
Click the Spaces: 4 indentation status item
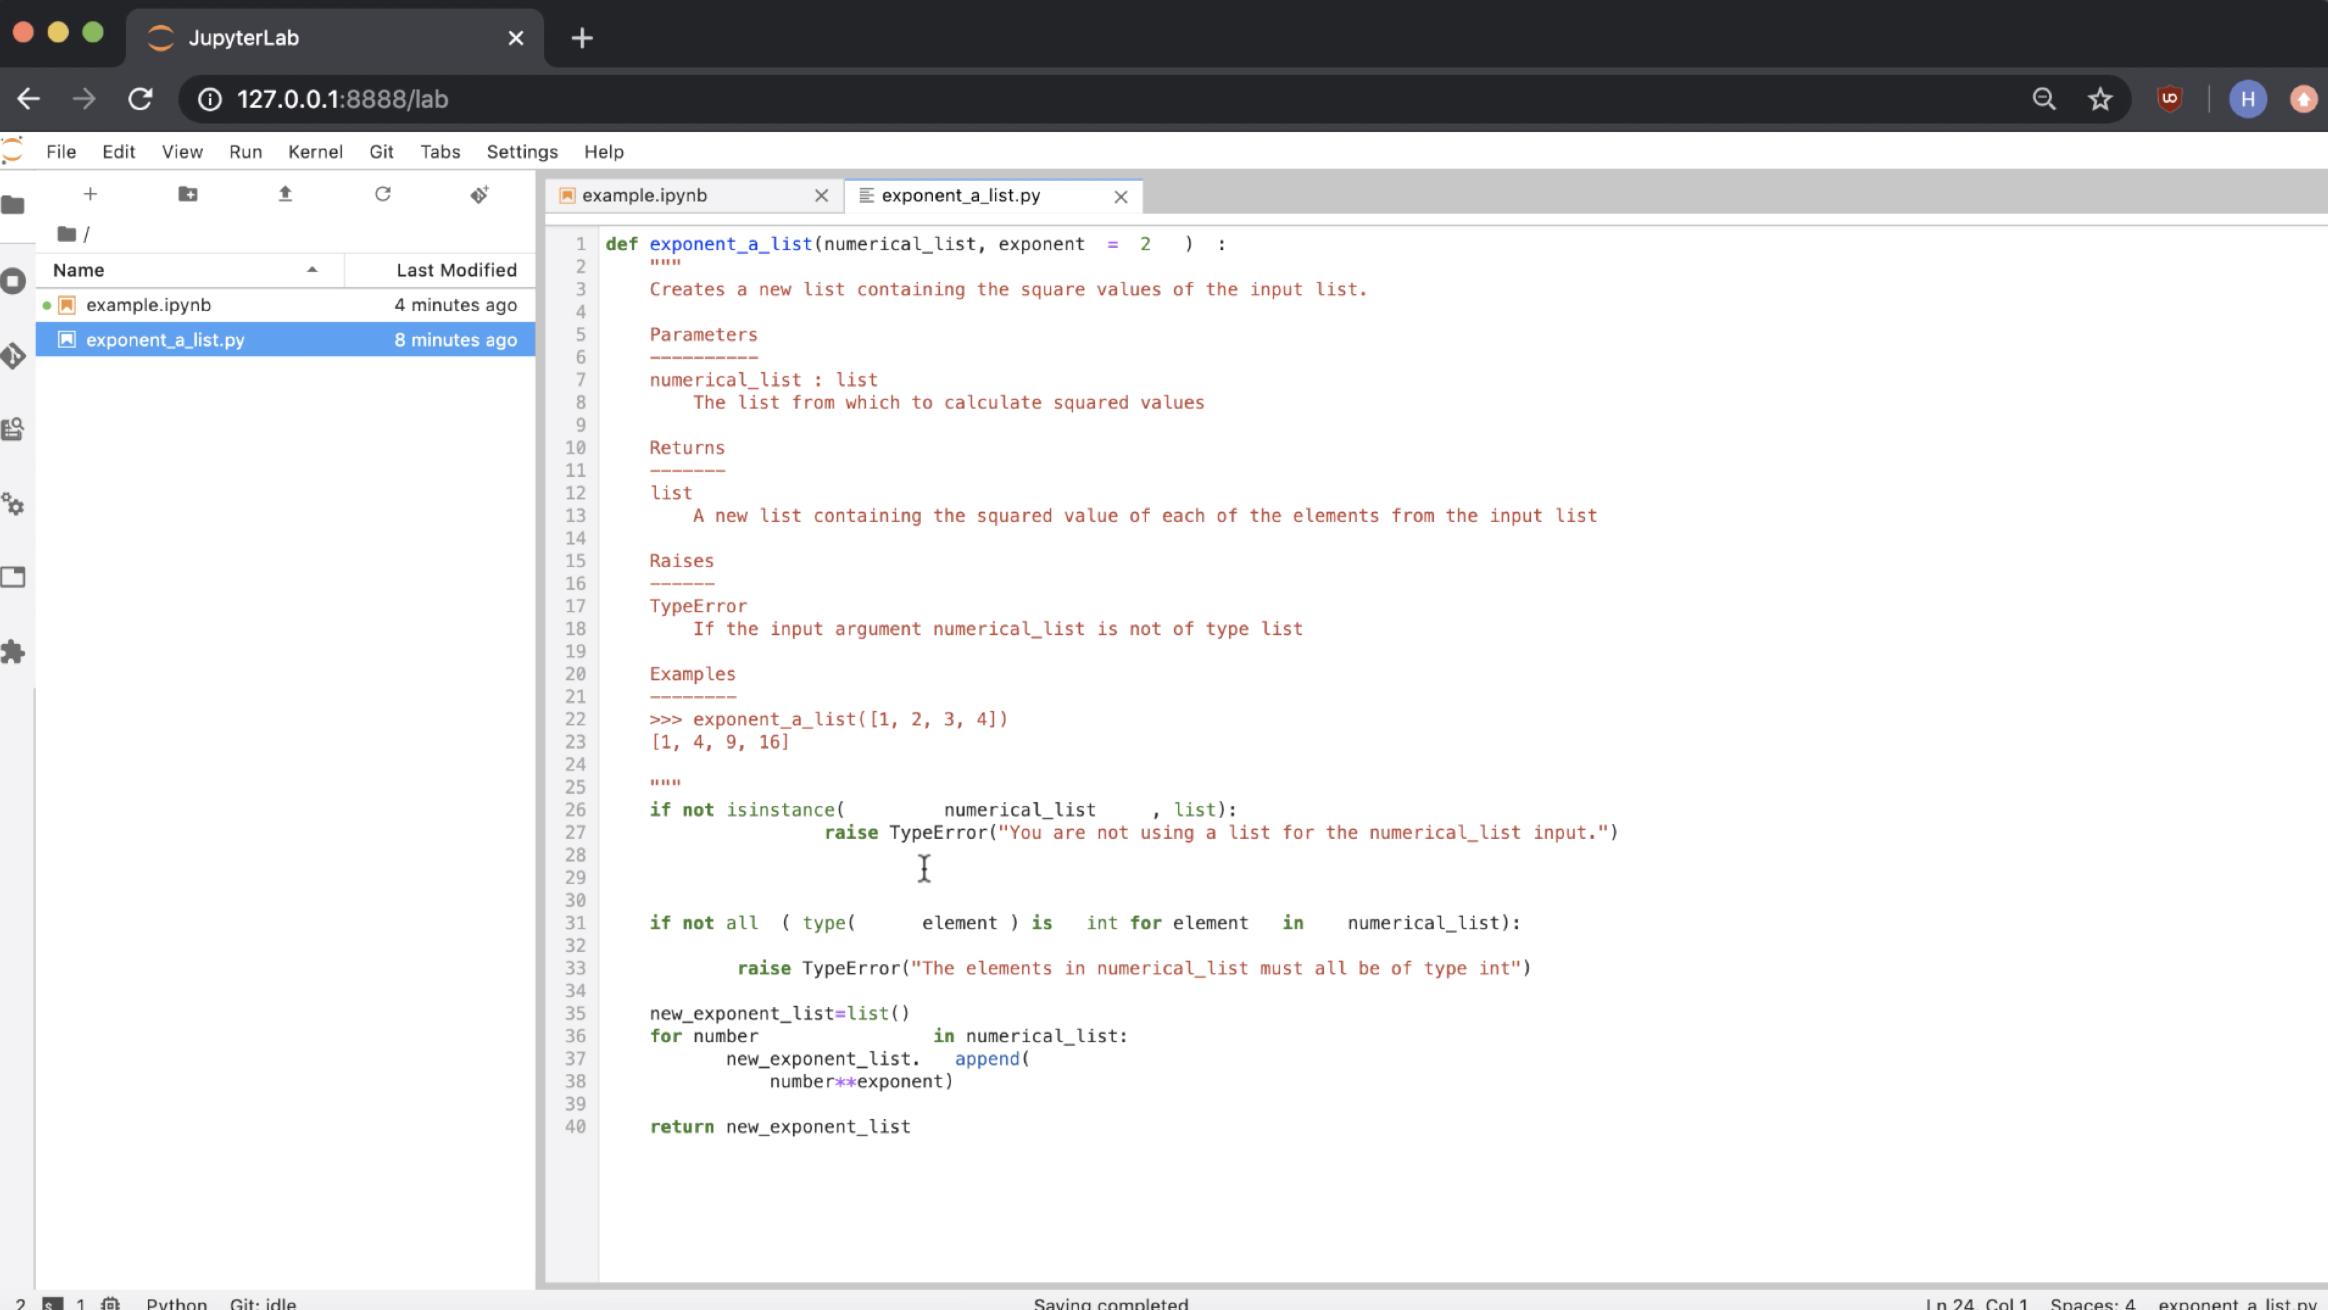click(x=2092, y=1303)
